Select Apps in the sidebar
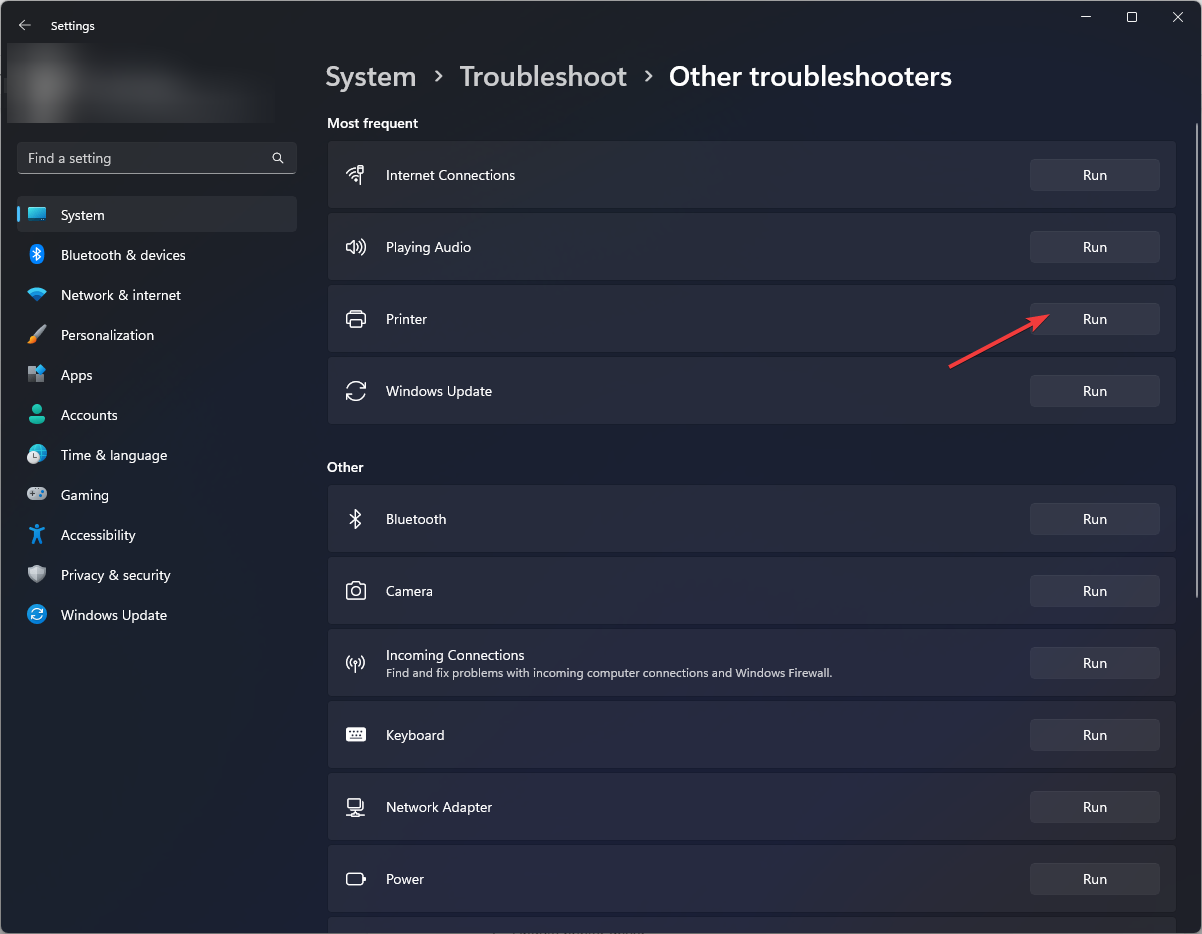The width and height of the screenshot is (1202, 934). coord(157,375)
